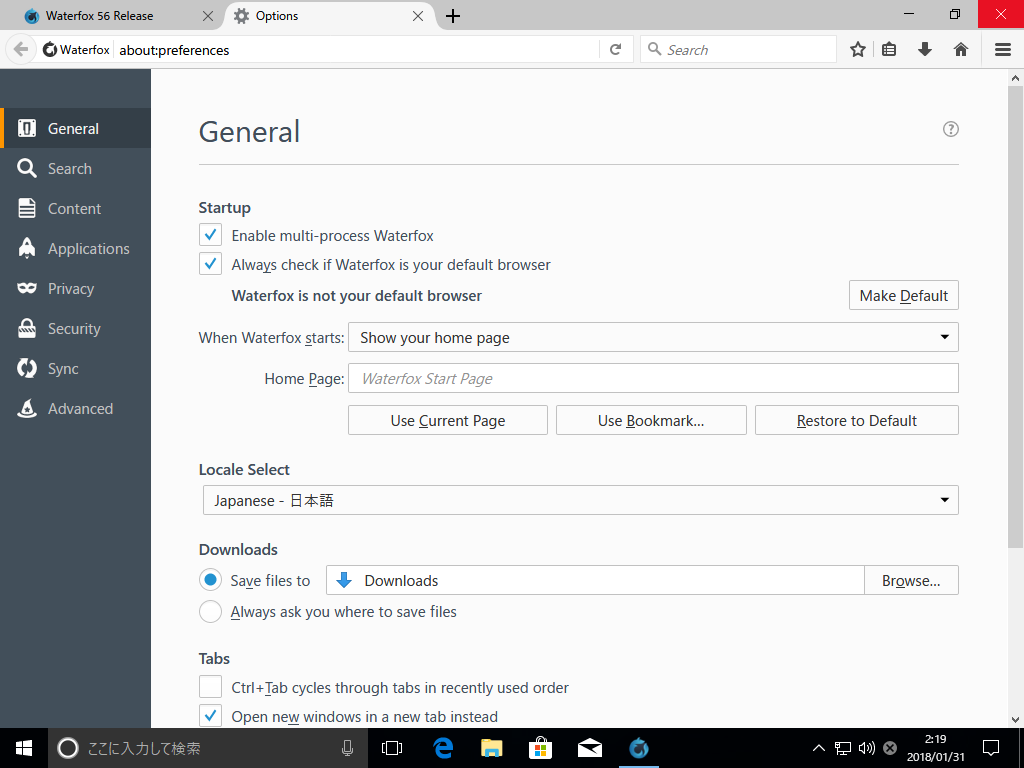1024x768 pixels.
Task: Open Content preferences category
Action: [x=75, y=208]
